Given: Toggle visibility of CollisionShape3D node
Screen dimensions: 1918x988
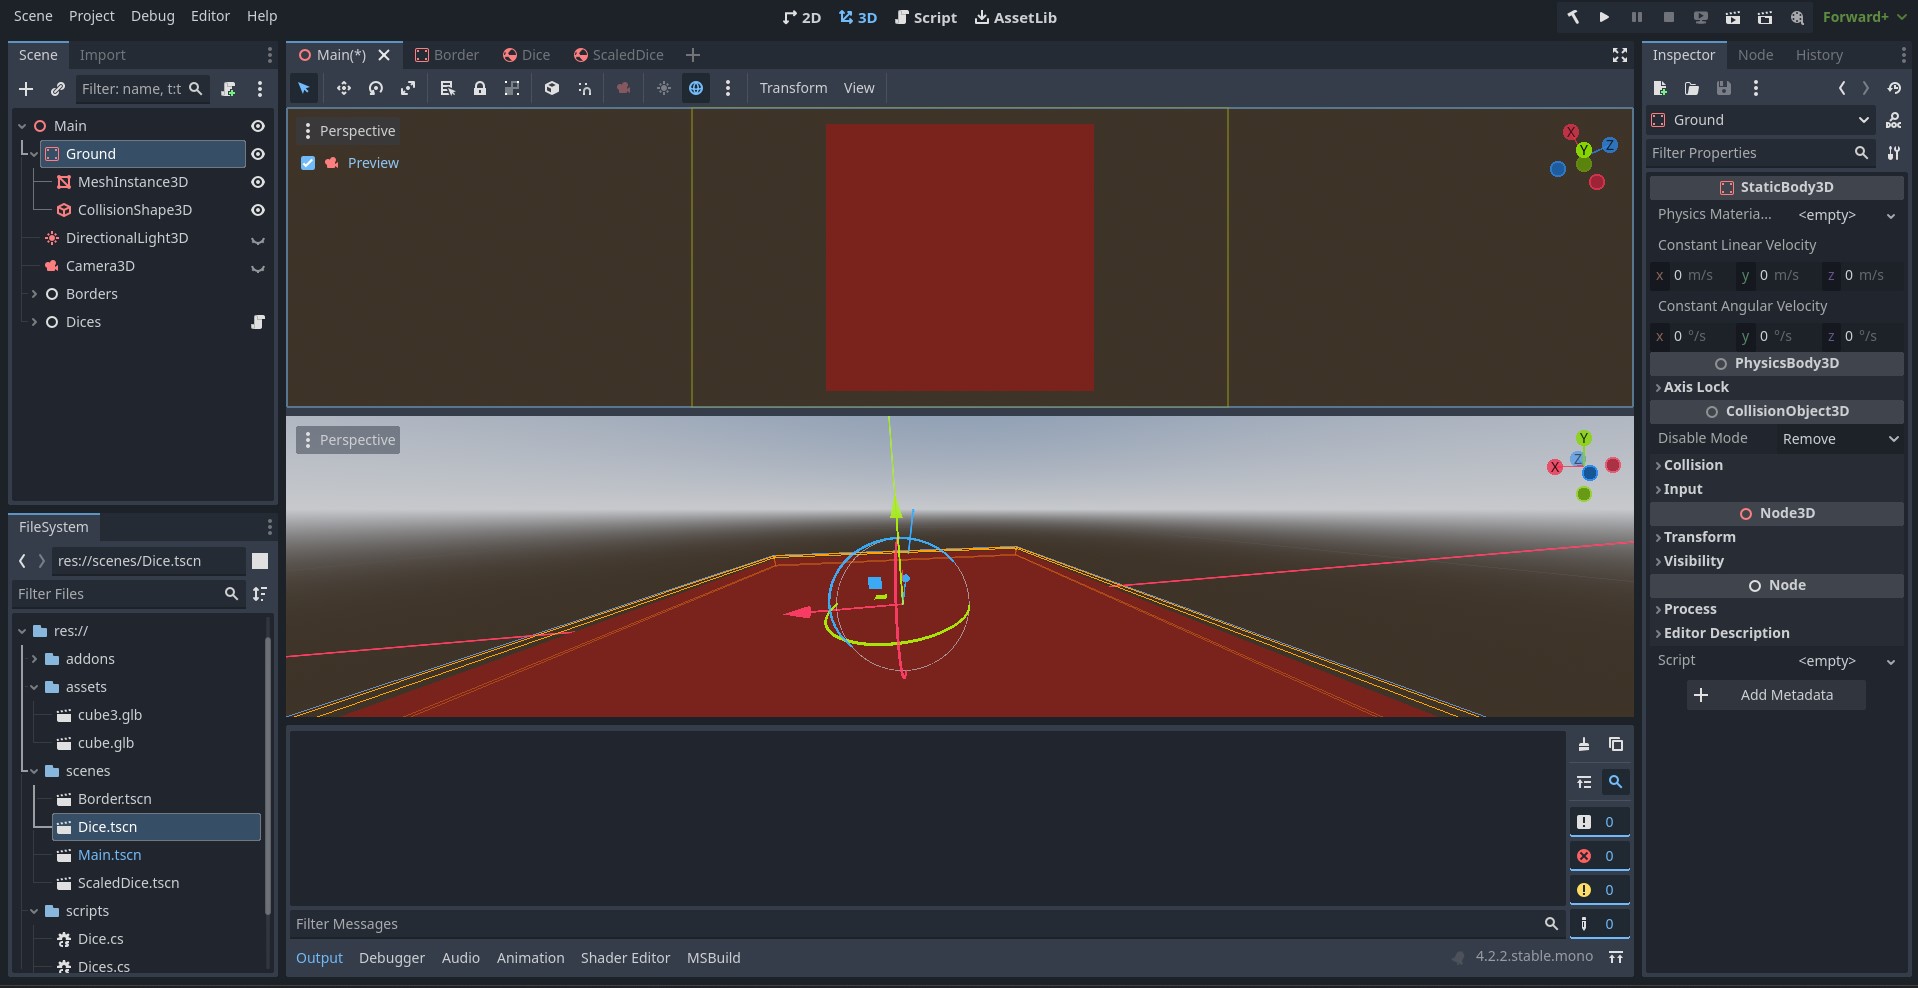Looking at the screenshot, I should [x=258, y=210].
